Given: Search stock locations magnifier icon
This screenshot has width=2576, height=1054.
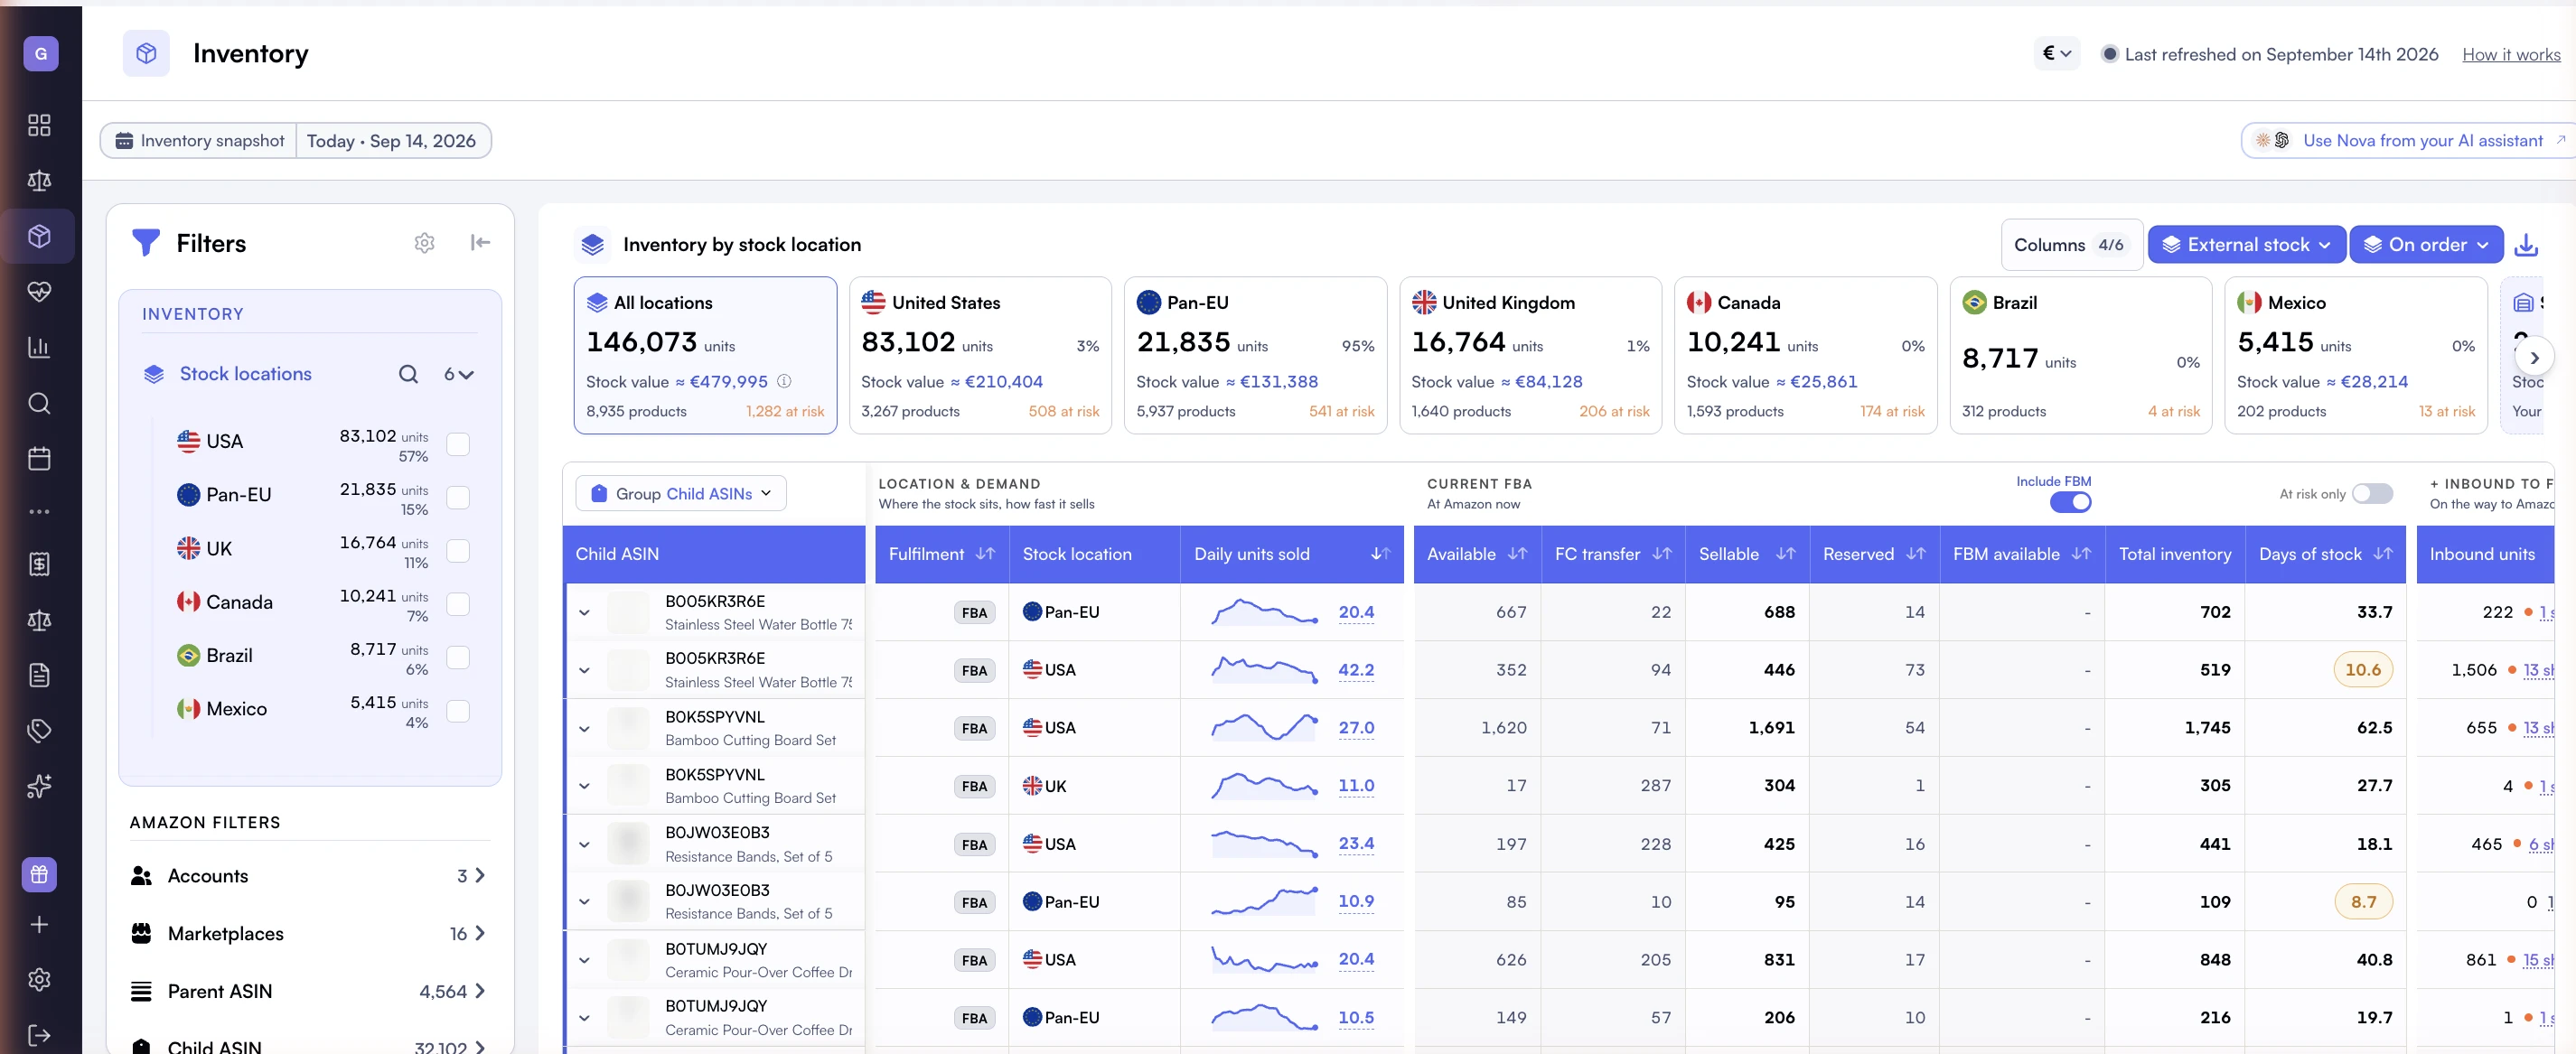Looking at the screenshot, I should click(x=408, y=374).
